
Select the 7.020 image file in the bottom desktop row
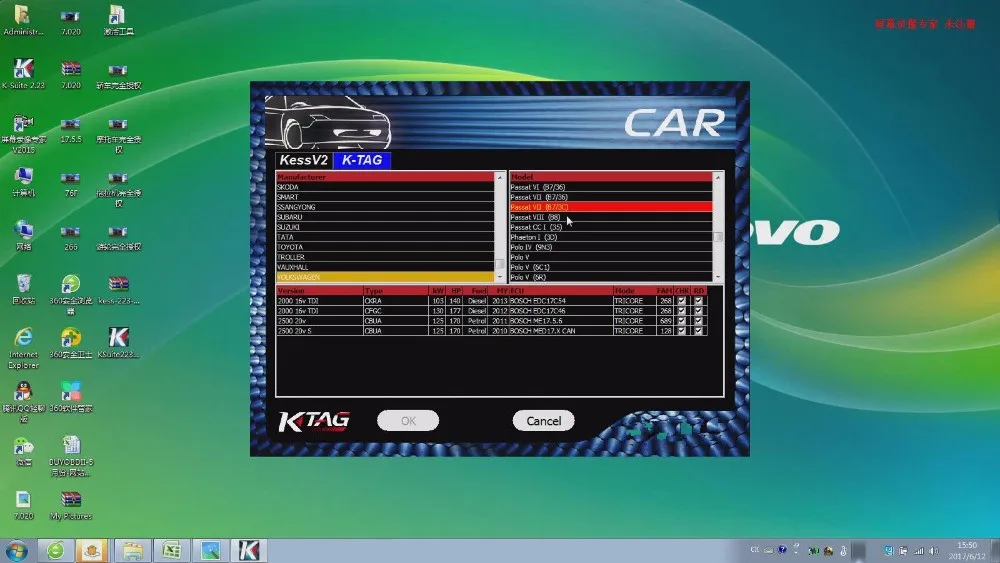[x=24, y=504]
